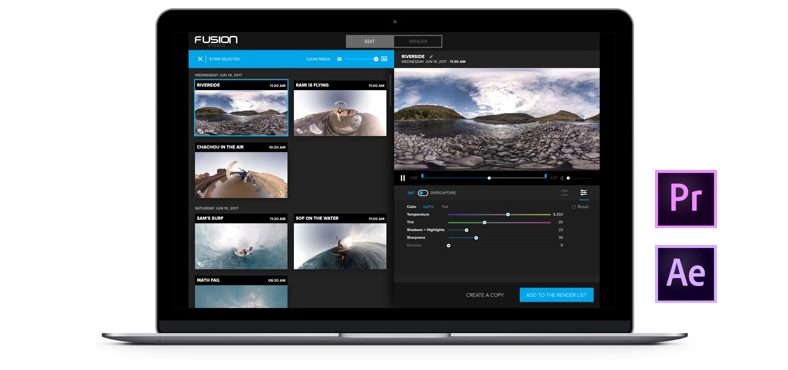Screen dimensions: 788x370
Task: Click Add to the Render List button
Action: tap(556, 295)
